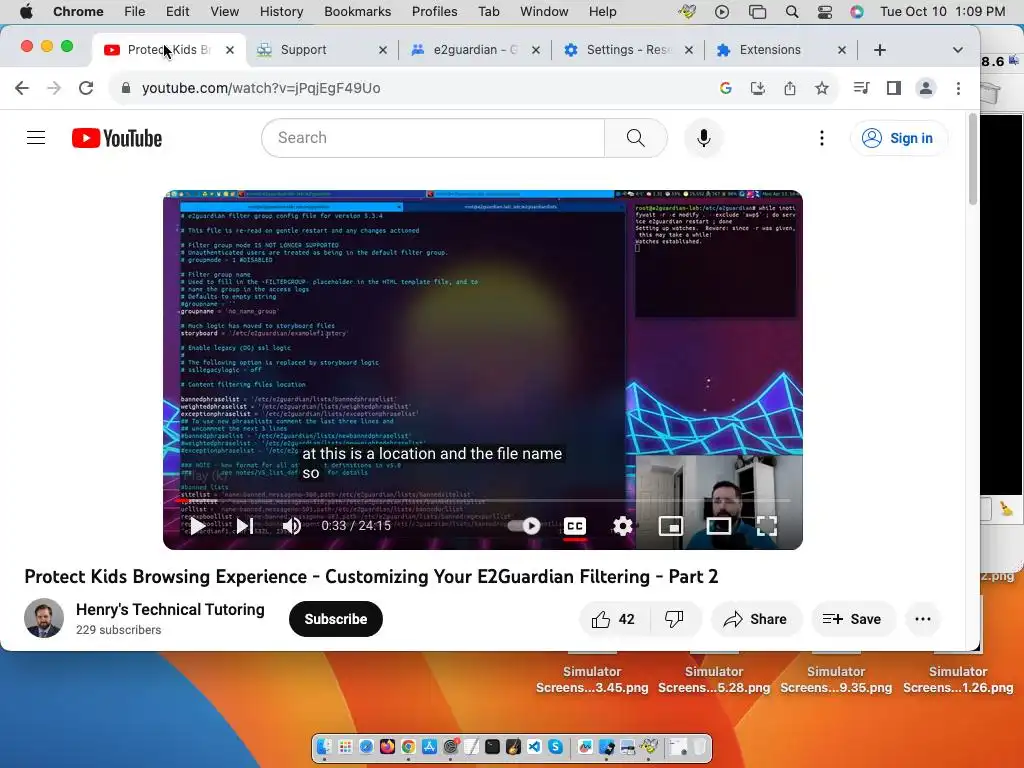Go to YouTube home via logo

(x=117, y=138)
